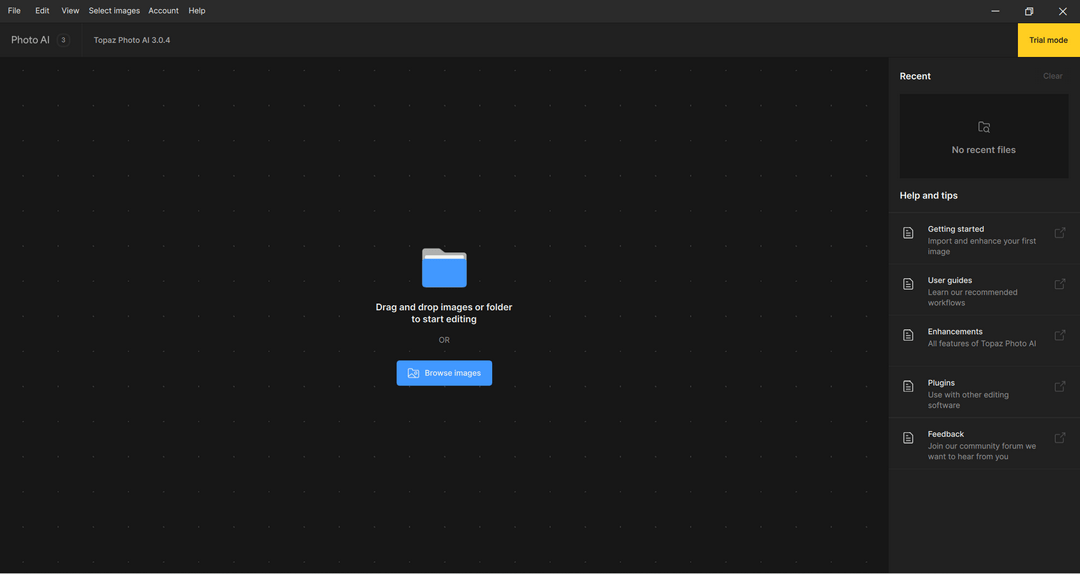Screen dimensions: 1080x574
Task: Click the blue folder icon in center
Action: pyautogui.click(x=444, y=268)
